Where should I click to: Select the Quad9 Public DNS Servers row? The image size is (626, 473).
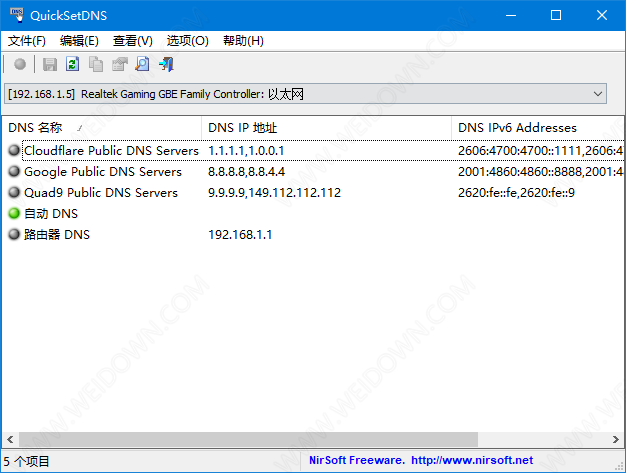pyautogui.click(x=313, y=192)
